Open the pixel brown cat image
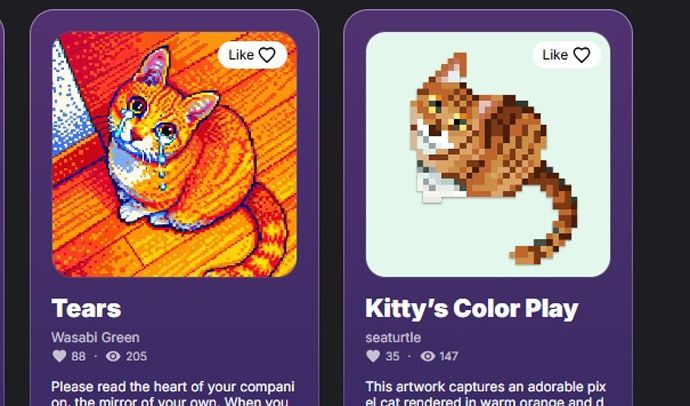The width and height of the screenshot is (690, 406). coord(488,154)
